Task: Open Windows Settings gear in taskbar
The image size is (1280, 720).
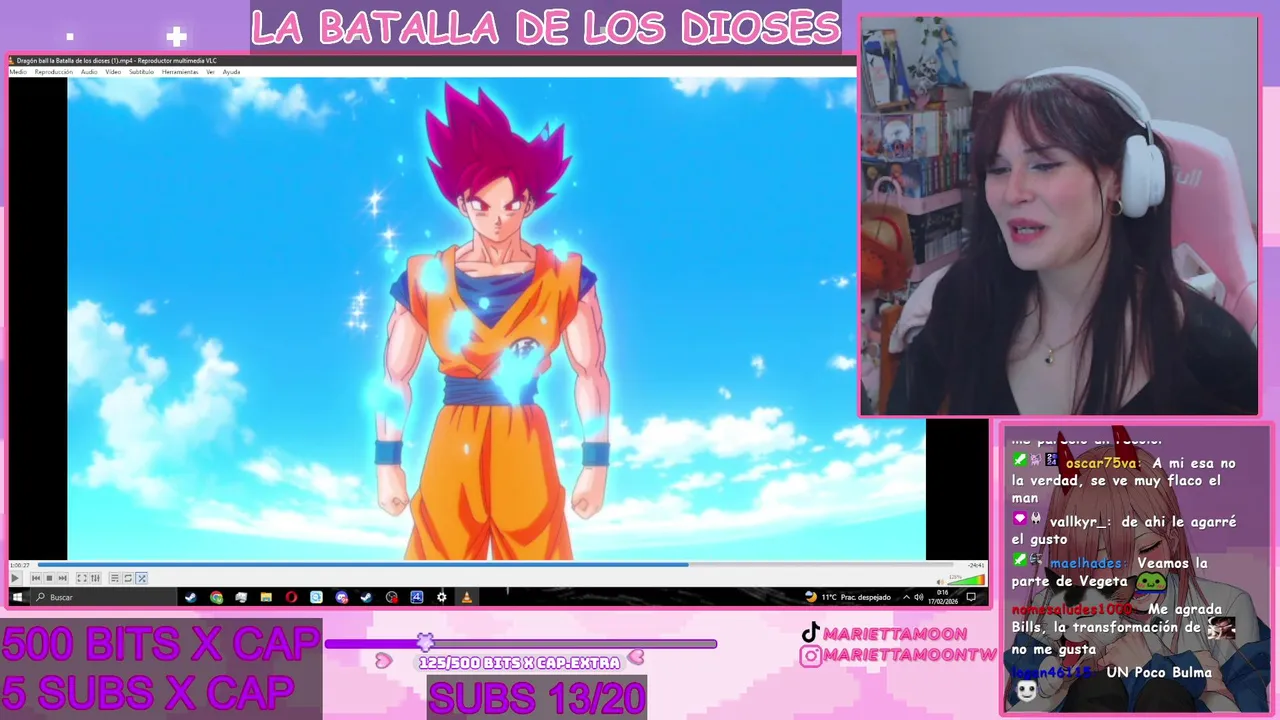Action: (441, 597)
